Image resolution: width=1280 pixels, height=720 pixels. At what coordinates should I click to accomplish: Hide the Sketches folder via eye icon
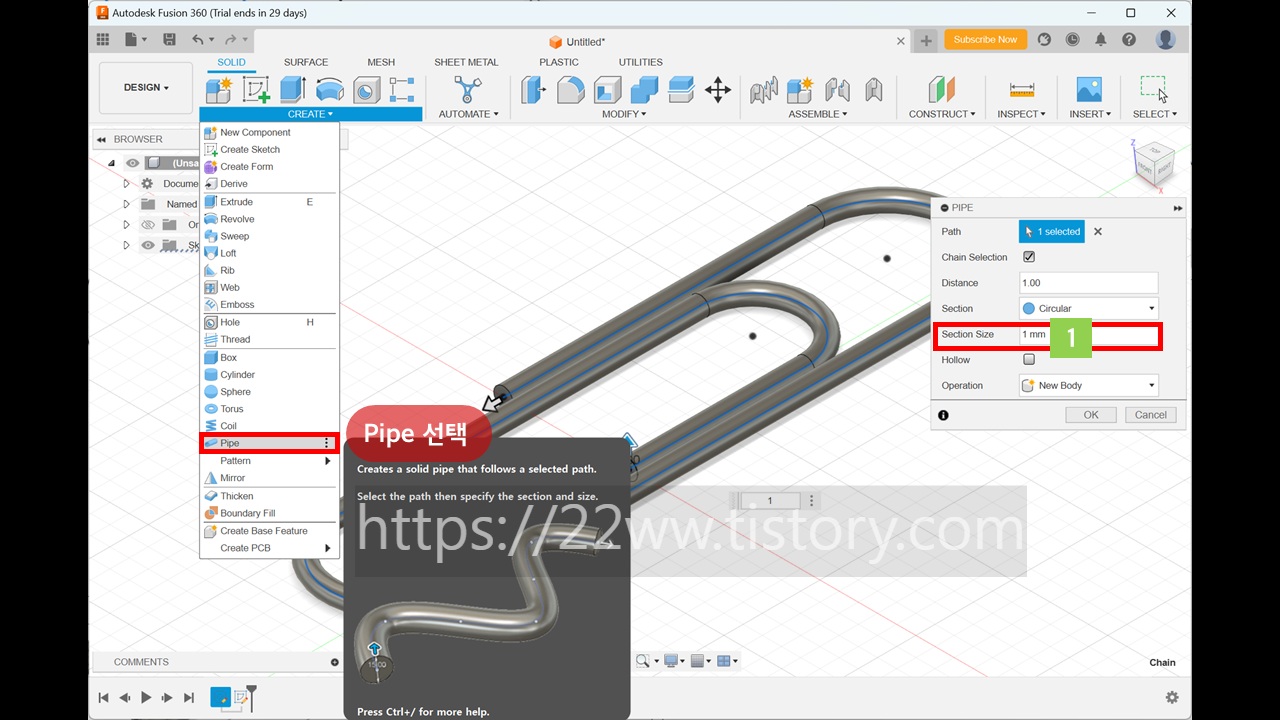(x=148, y=245)
